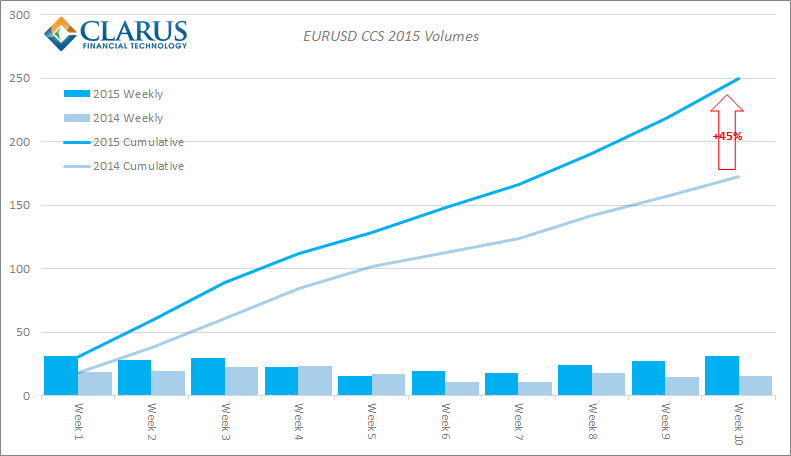Select the 2015 weekly bar for Week 7

tap(501, 384)
